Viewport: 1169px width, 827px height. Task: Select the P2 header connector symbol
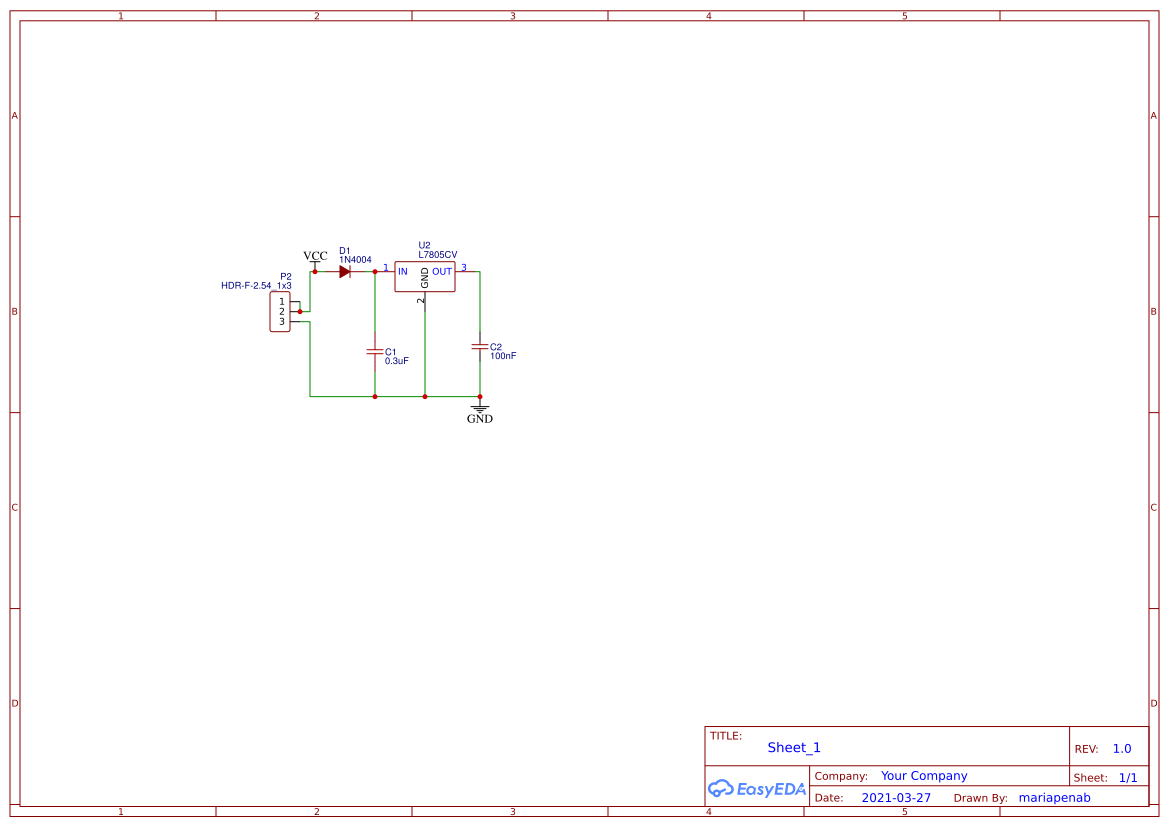[281, 311]
